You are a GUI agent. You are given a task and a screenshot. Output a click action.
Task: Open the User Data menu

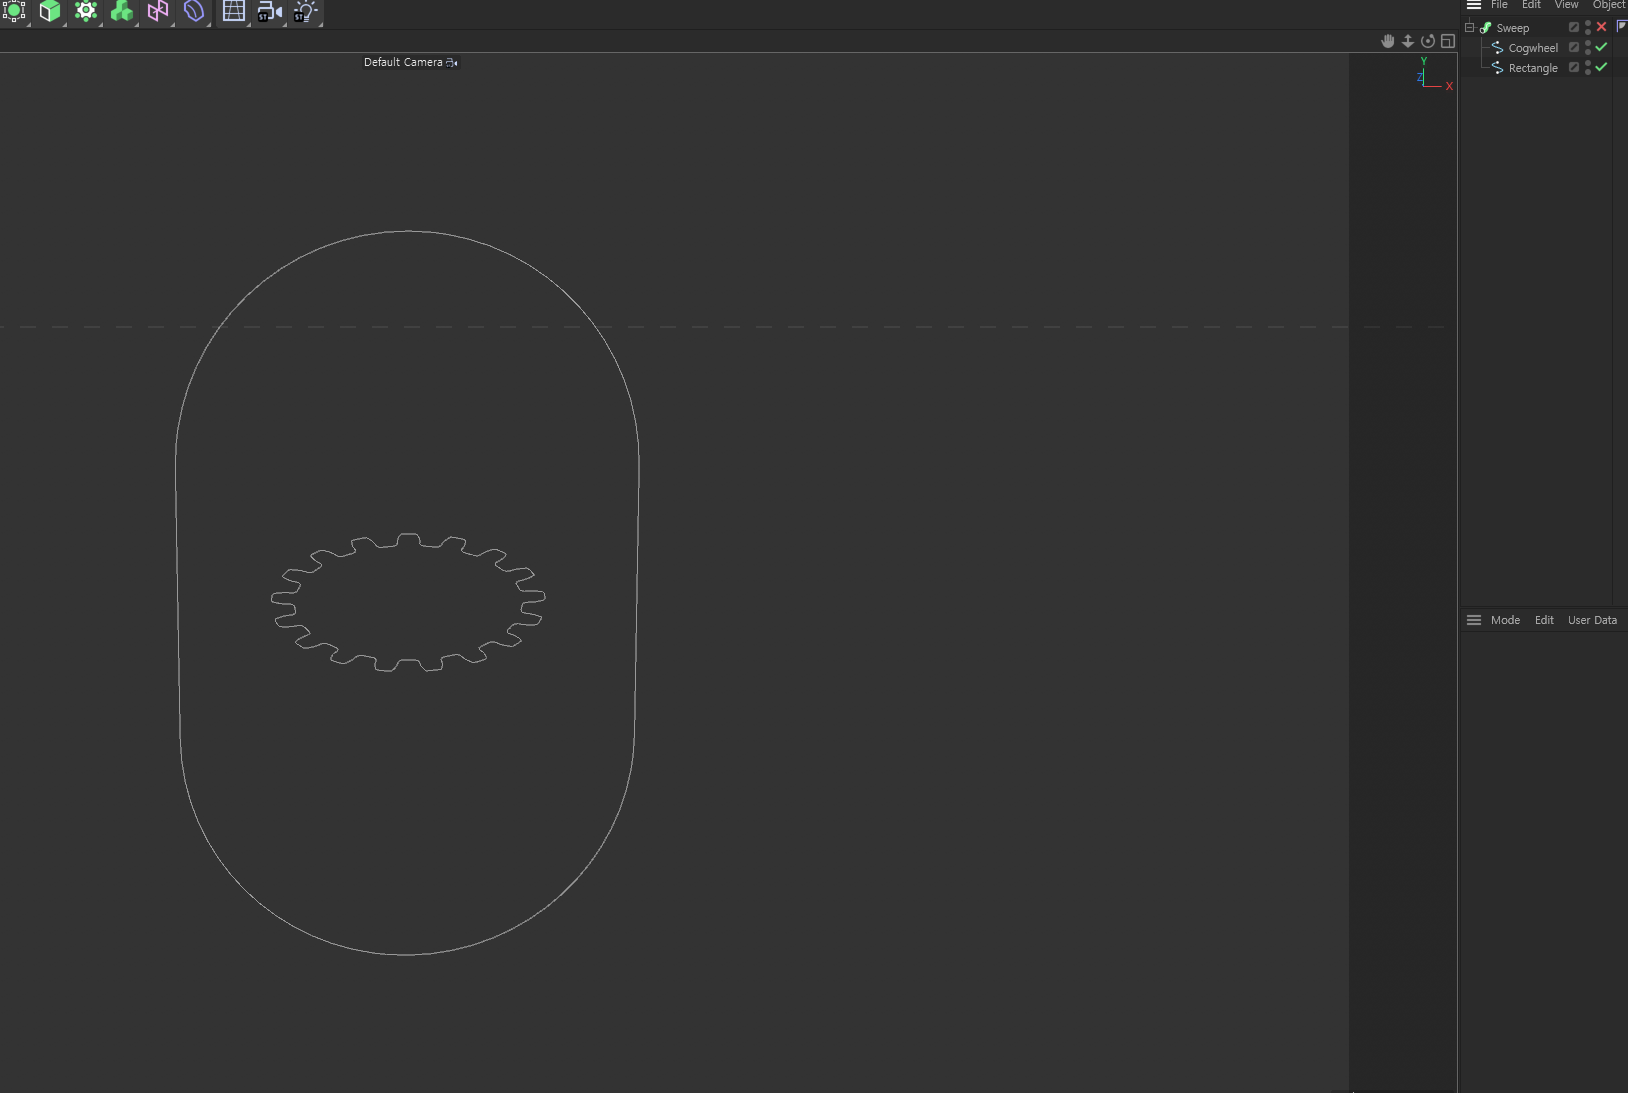coord(1592,620)
